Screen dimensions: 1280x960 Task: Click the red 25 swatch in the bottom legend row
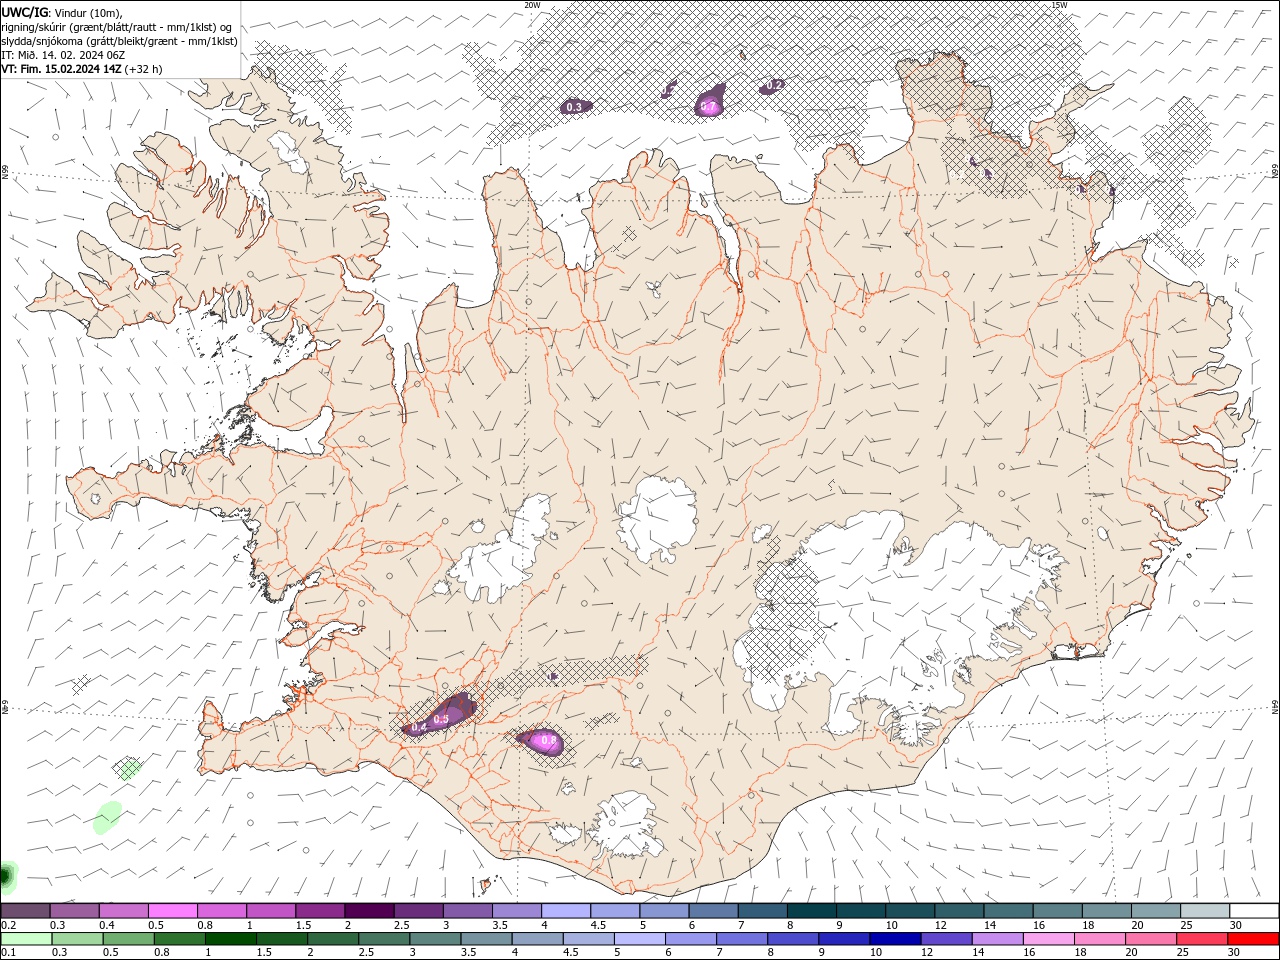click(1202, 939)
